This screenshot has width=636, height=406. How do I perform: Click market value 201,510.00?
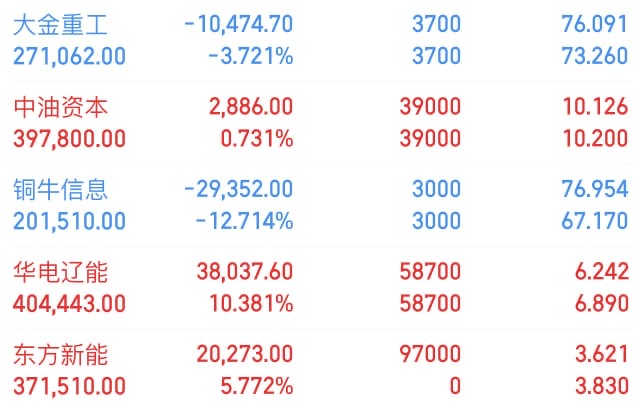click(x=70, y=221)
